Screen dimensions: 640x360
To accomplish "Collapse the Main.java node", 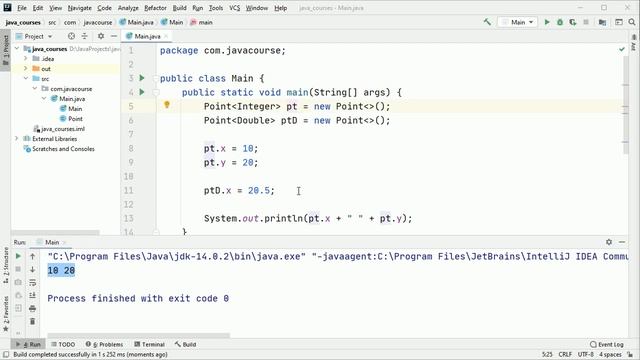I will pyautogui.click(x=44, y=98).
